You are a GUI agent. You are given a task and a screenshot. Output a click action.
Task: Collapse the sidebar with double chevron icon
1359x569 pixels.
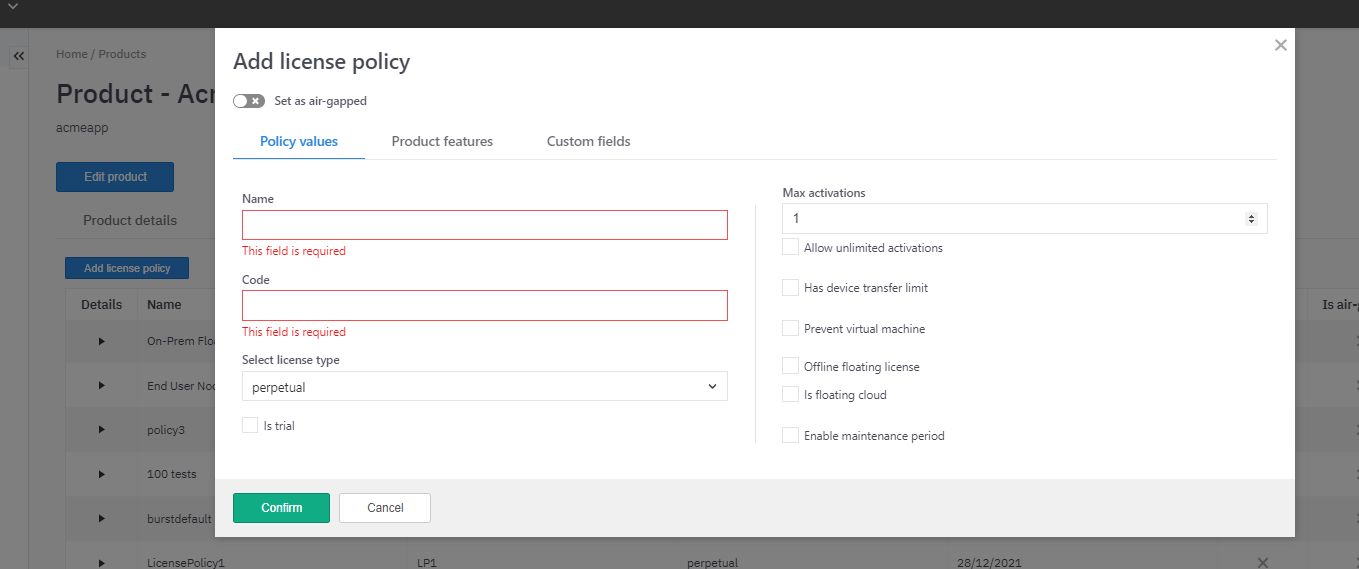click(x=18, y=56)
